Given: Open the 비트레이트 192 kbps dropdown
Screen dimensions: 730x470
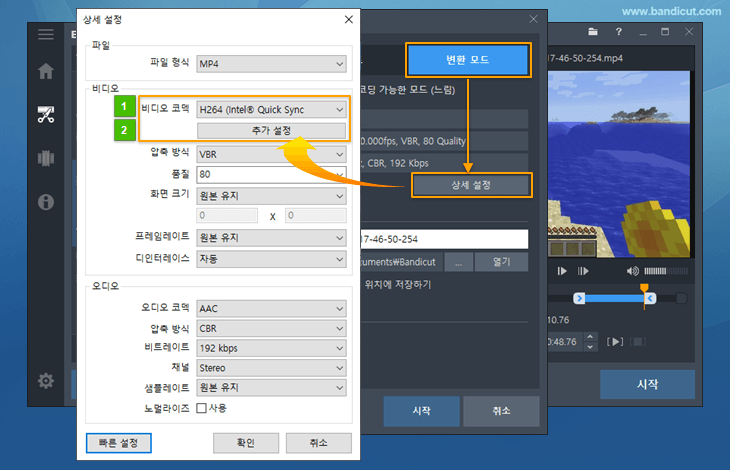Looking at the screenshot, I should (x=271, y=348).
